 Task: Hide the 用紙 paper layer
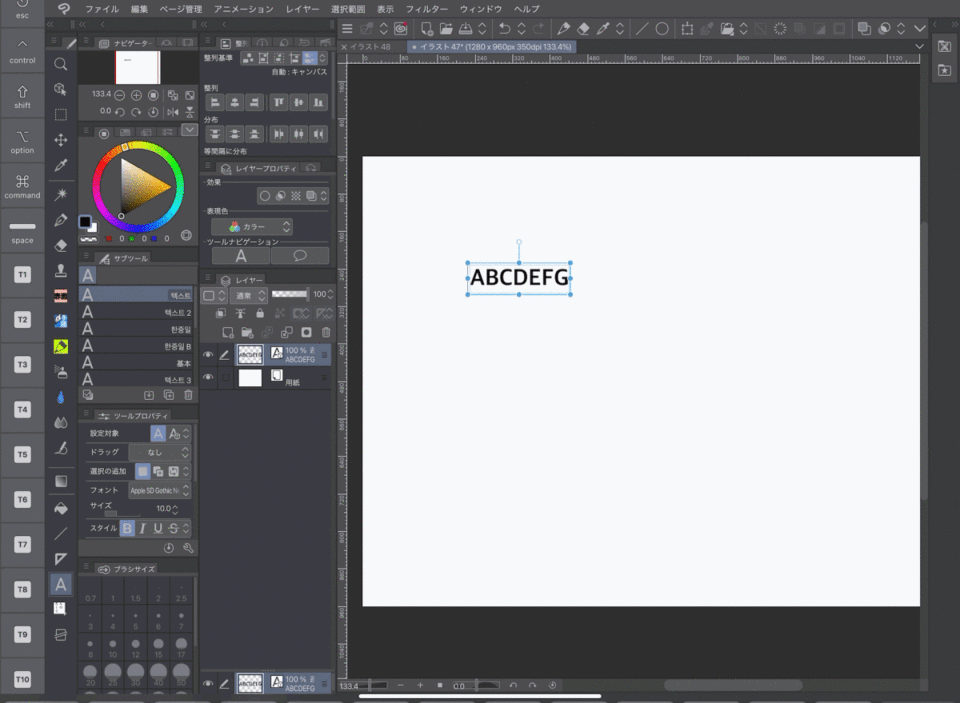[x=208, y=377]
